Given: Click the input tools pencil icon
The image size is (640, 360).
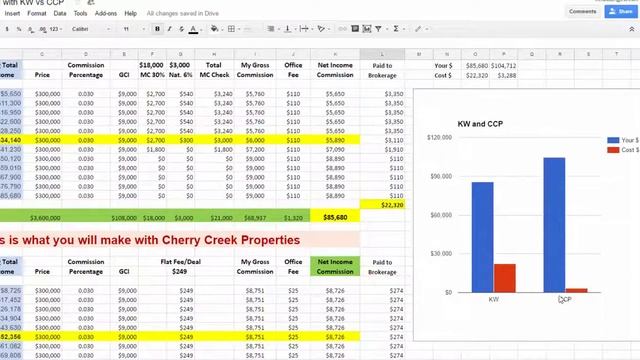Looking at the screenshot, I should click(418, 29).
